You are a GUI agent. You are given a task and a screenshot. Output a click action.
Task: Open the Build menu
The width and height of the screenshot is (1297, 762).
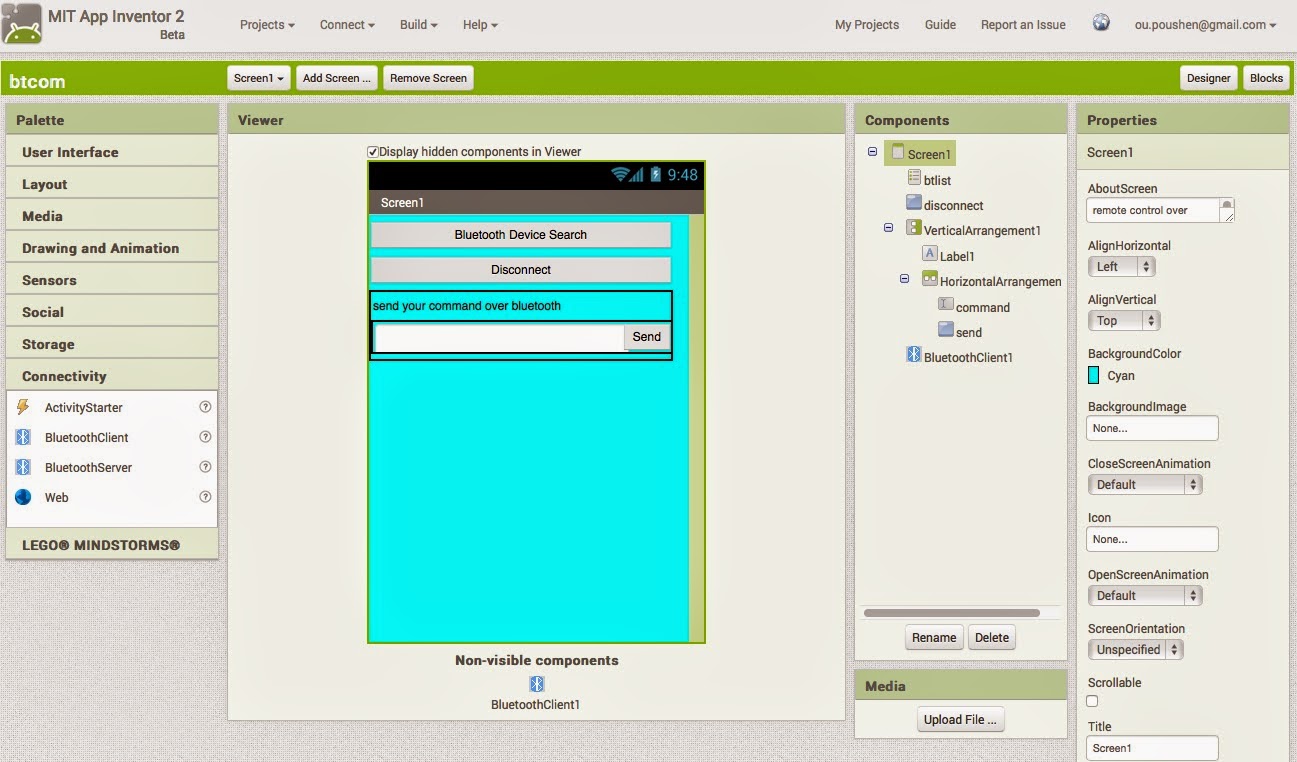pyautogui.click(x=419, y=25)
